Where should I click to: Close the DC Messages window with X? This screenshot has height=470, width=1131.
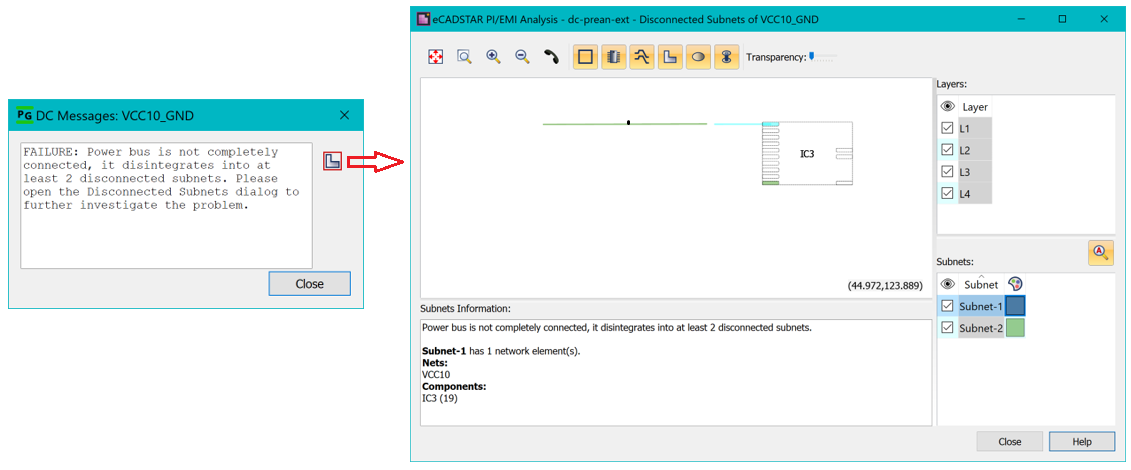344,115
